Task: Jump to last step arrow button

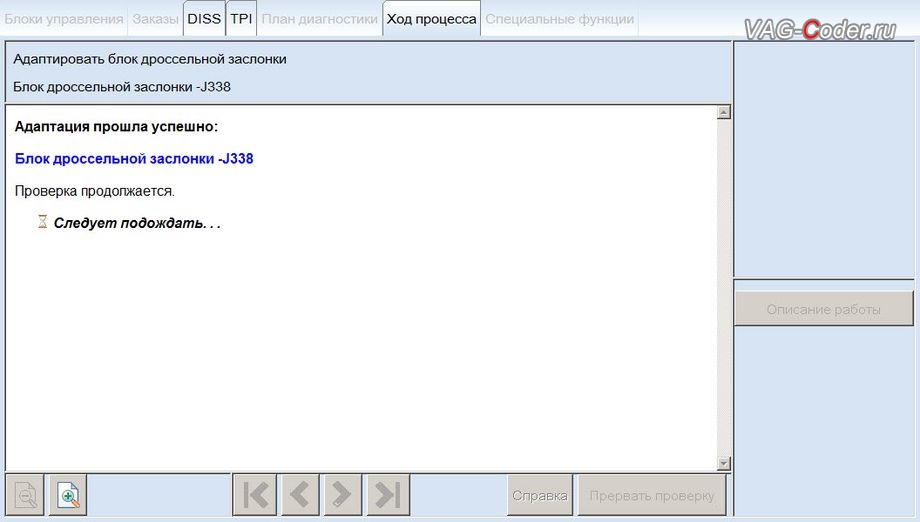Action: [387, 495]
